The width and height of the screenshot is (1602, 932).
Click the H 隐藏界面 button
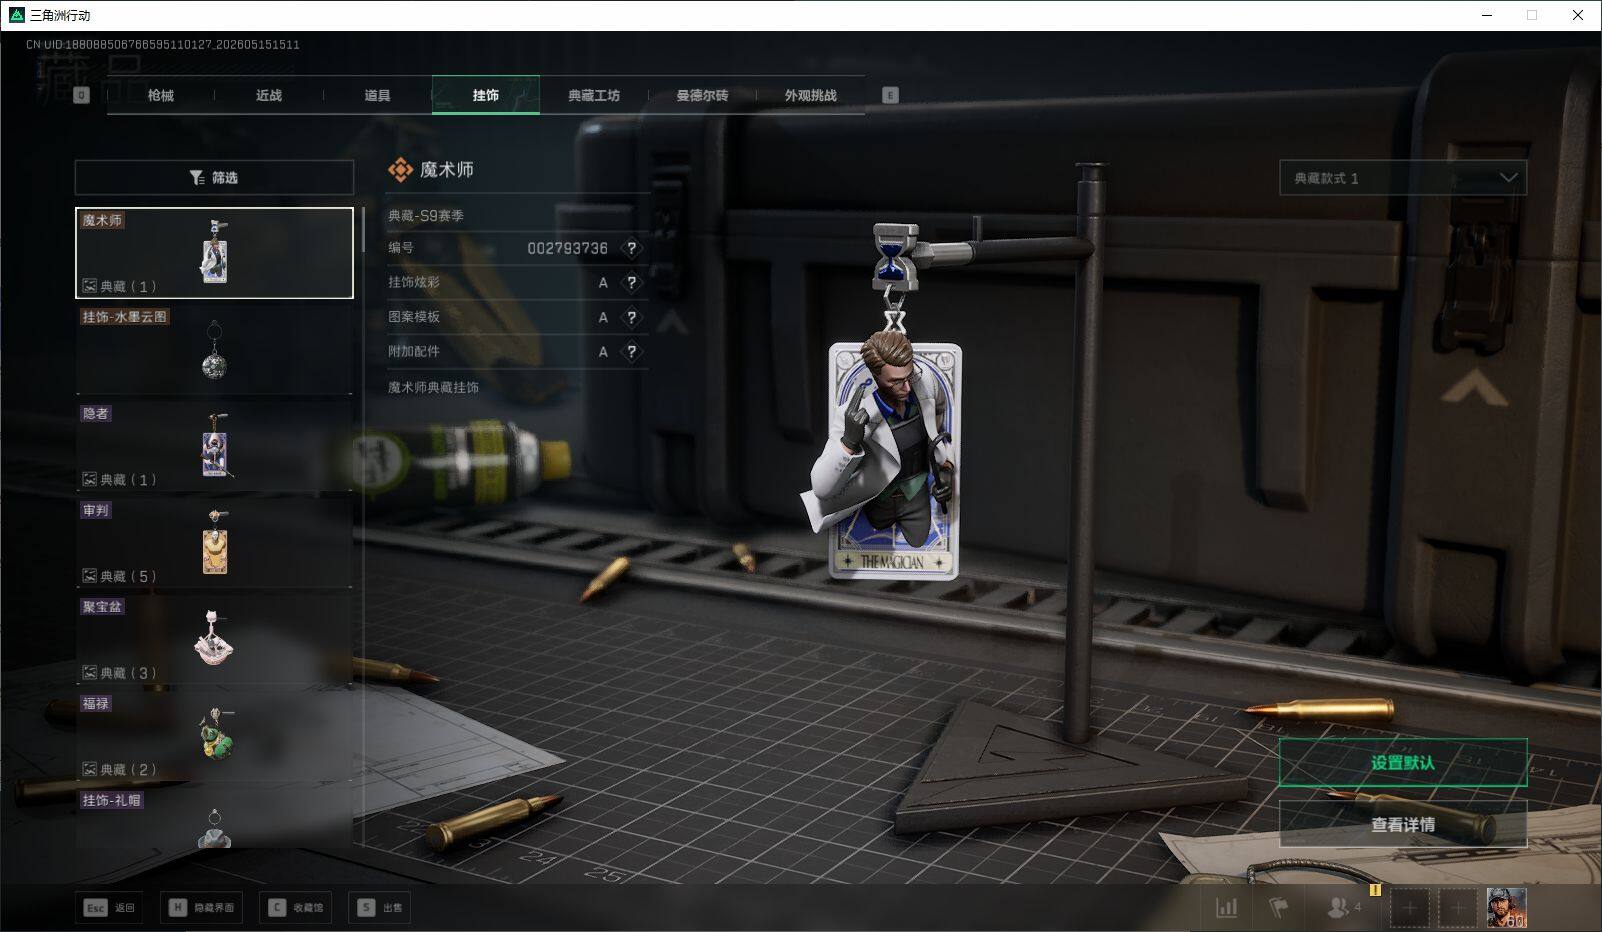tap(201, 907)
